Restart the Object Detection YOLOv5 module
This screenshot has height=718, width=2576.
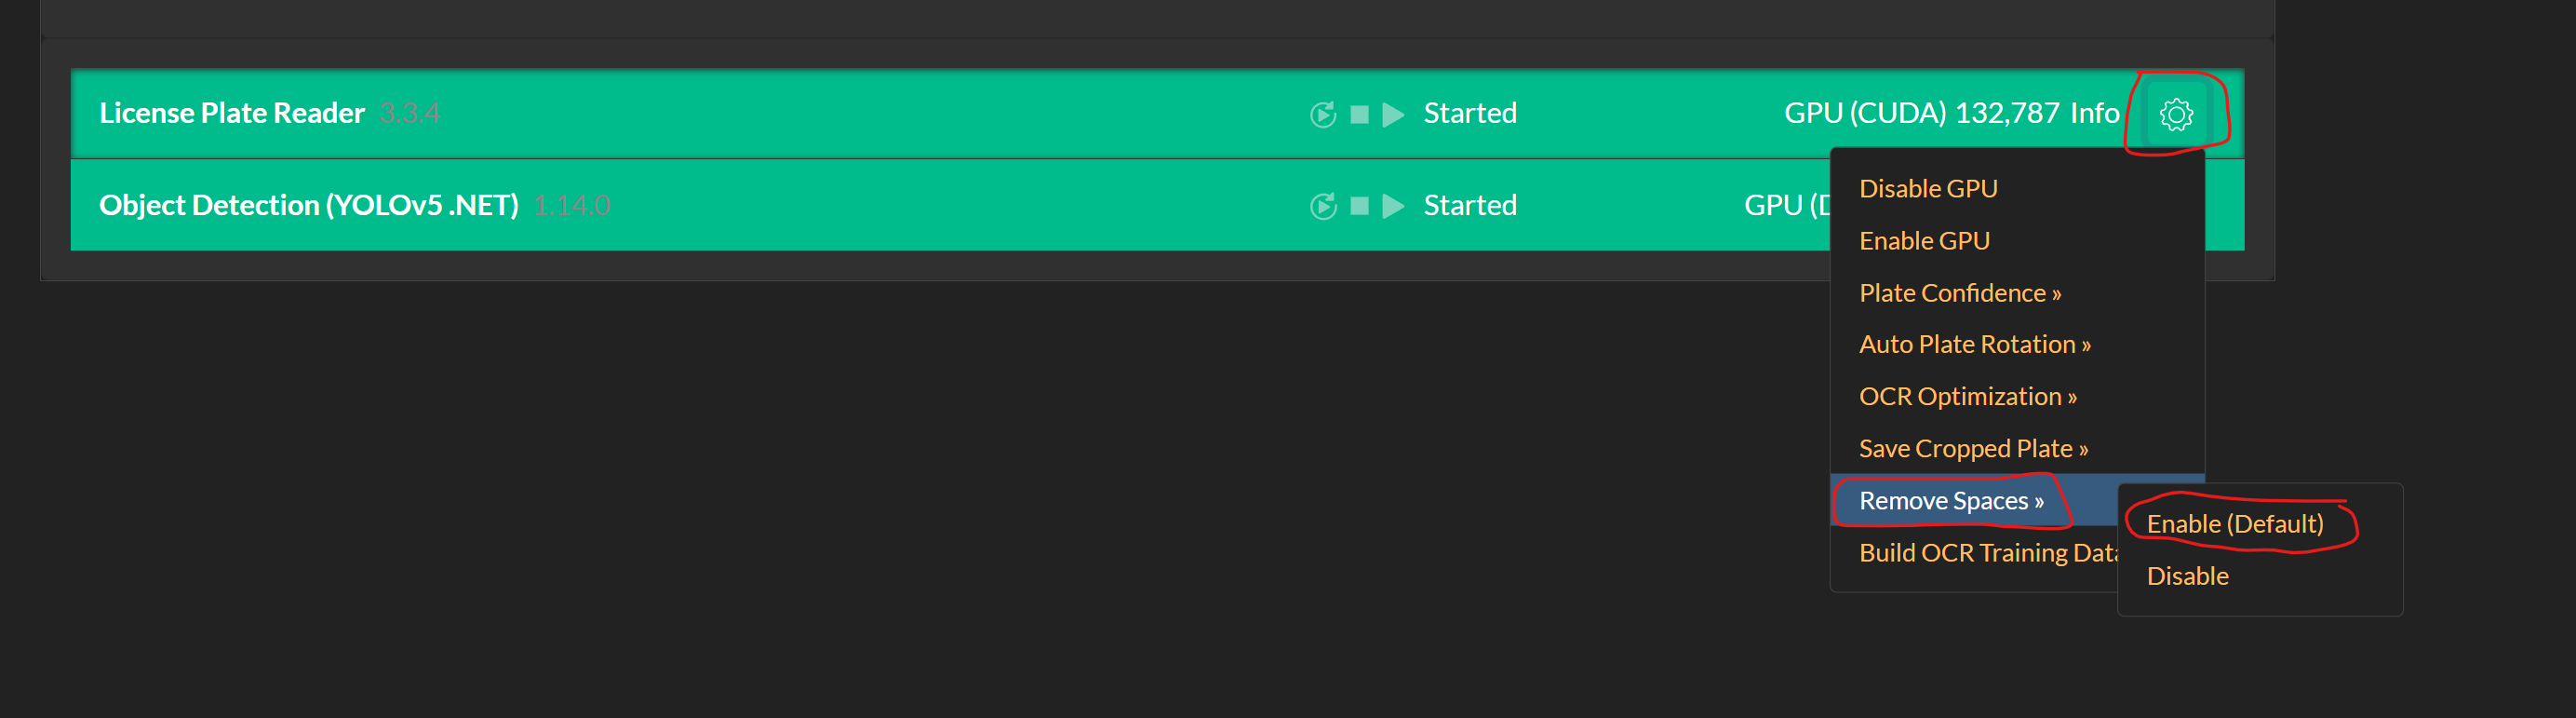1322,207
